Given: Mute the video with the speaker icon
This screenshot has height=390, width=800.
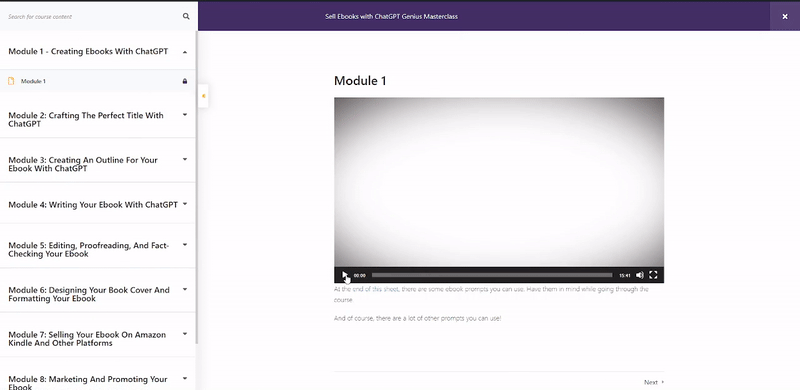Looking at the screenshot, I should click(x=640, y=275).
